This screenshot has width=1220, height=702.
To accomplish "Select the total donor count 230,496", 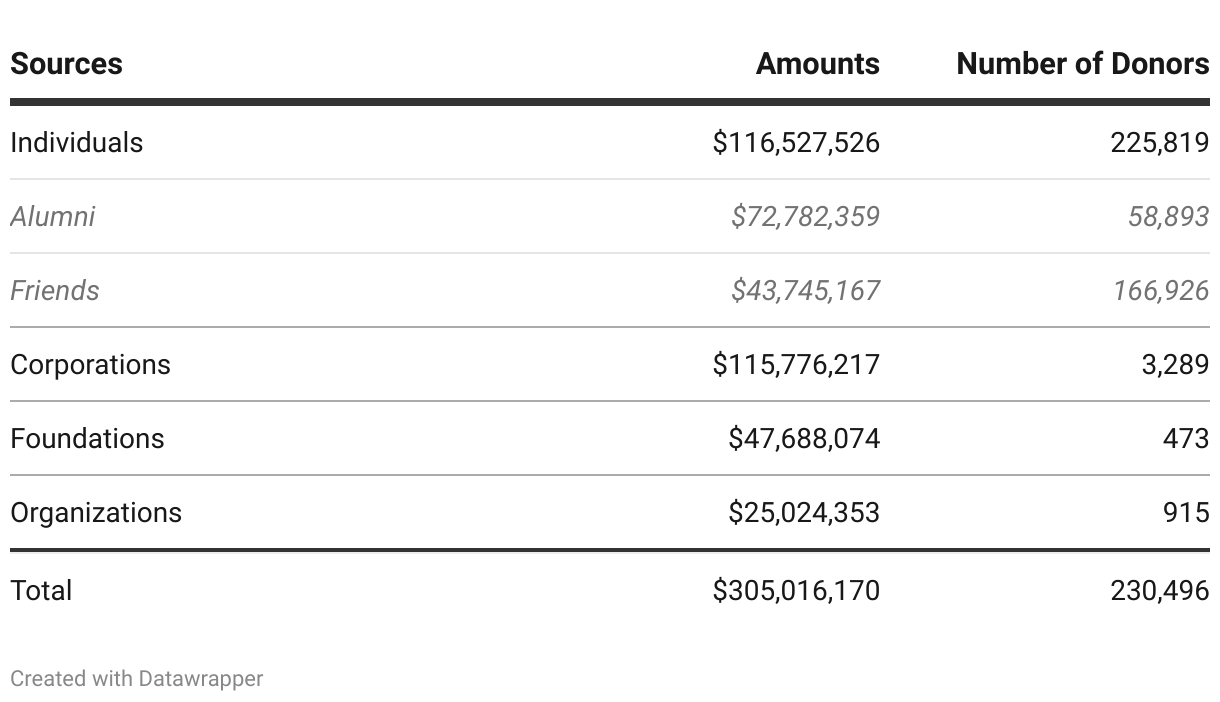I will (x=1159, y=590).
